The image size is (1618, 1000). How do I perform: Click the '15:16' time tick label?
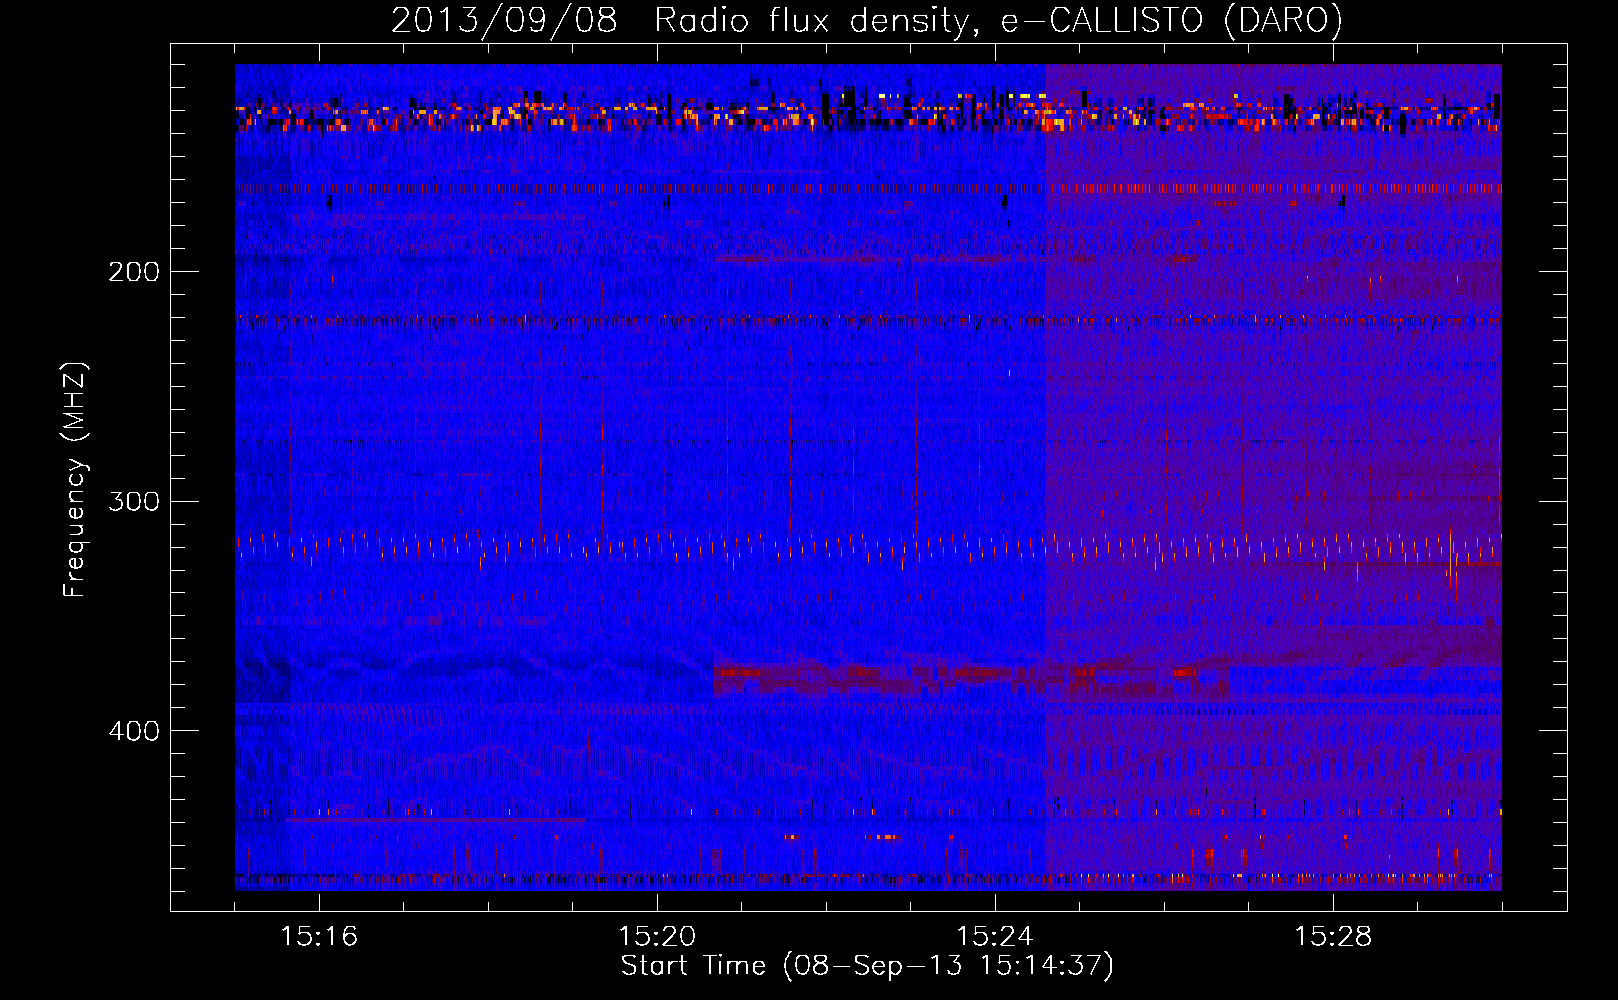[319, 936]
